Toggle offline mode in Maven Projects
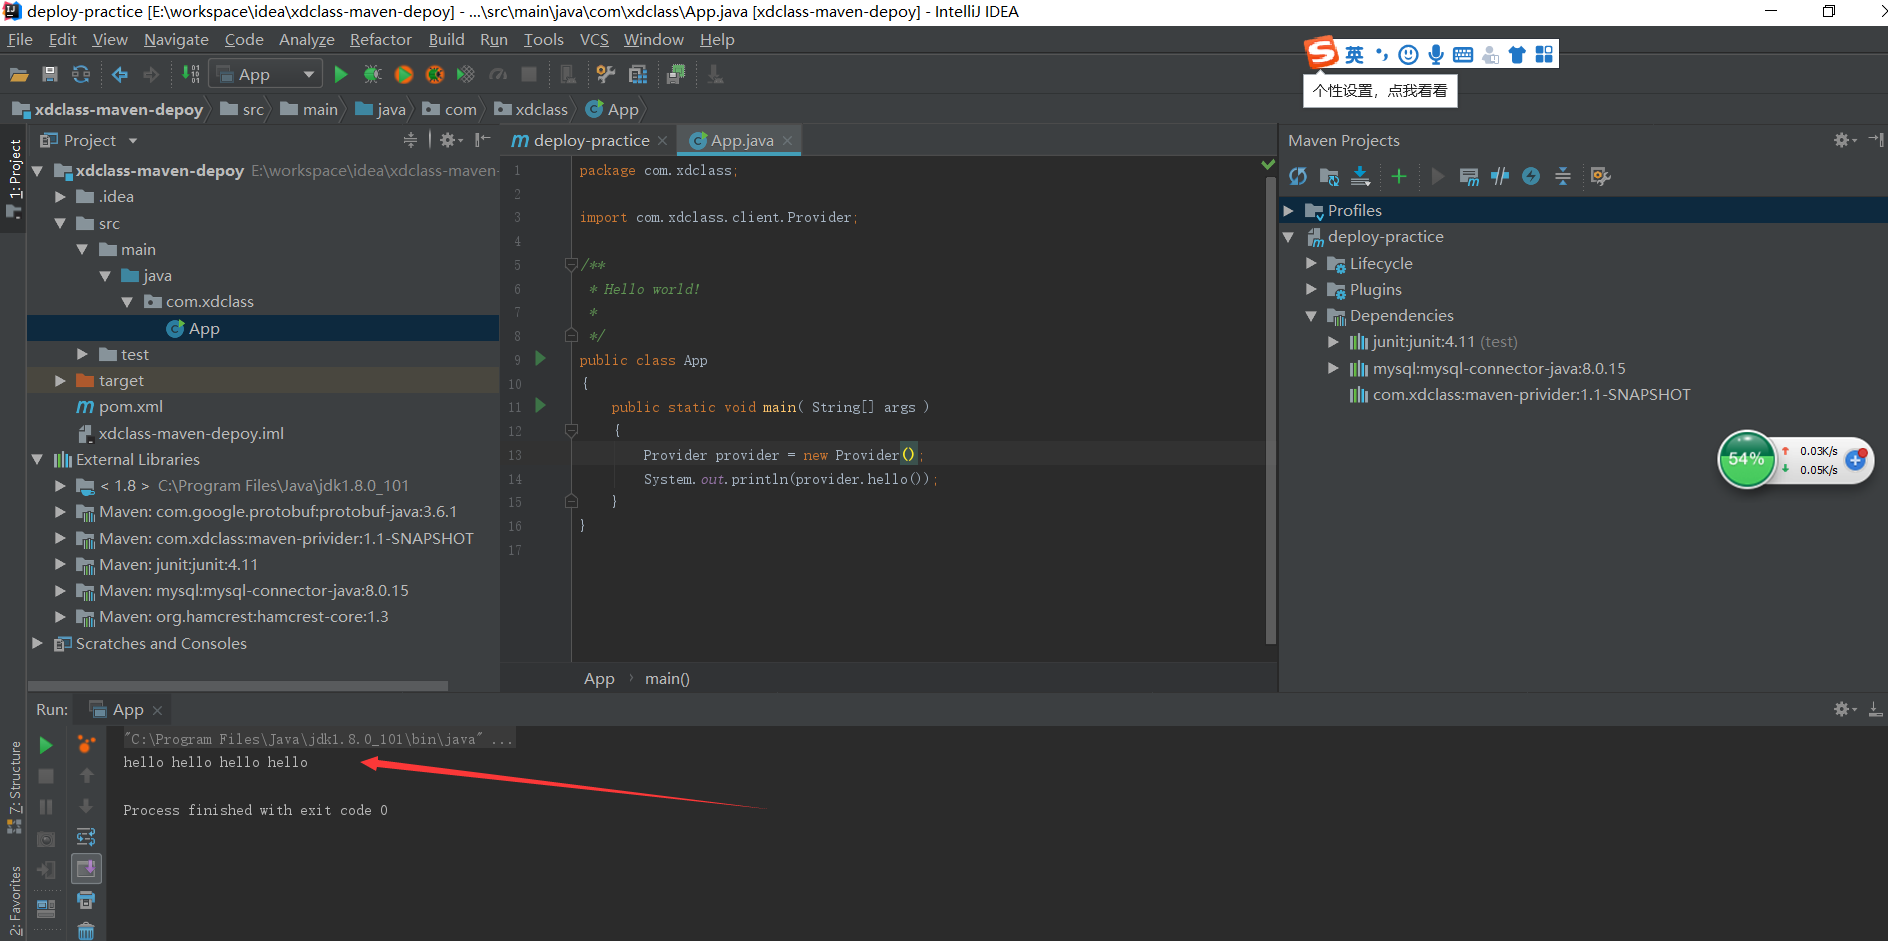Image resolution: width=1888 pixels, height=941 pixels. click(x=1530, y=176)
